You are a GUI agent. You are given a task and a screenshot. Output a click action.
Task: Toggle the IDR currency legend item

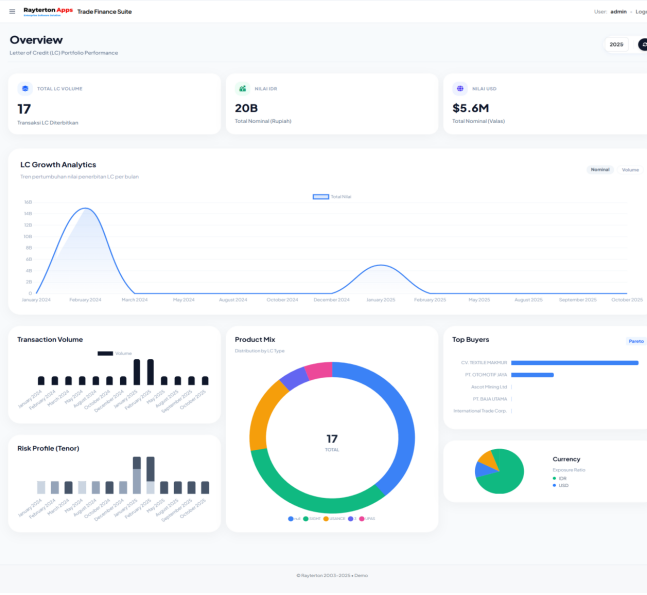(559, 478)
